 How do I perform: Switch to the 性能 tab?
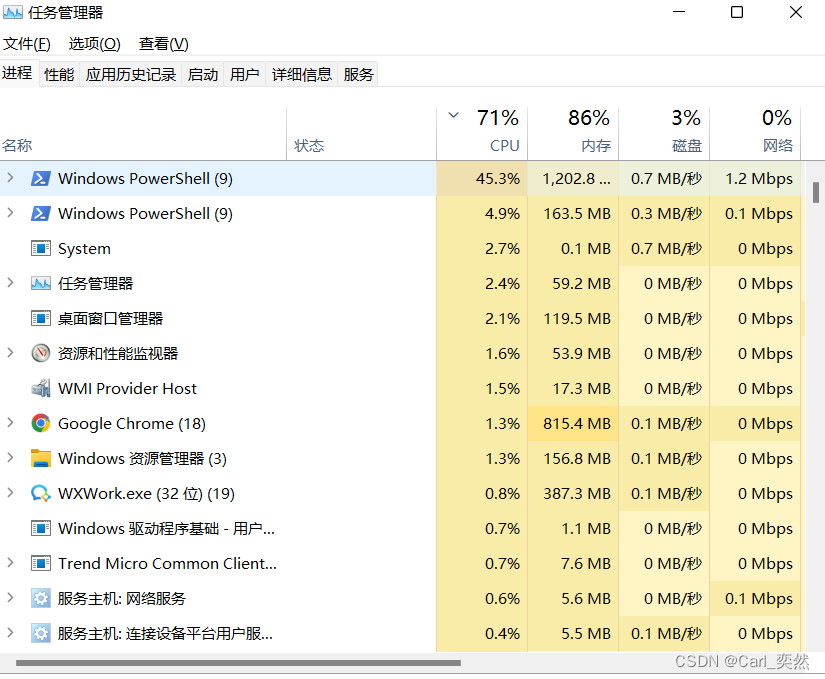coord(58,73)
